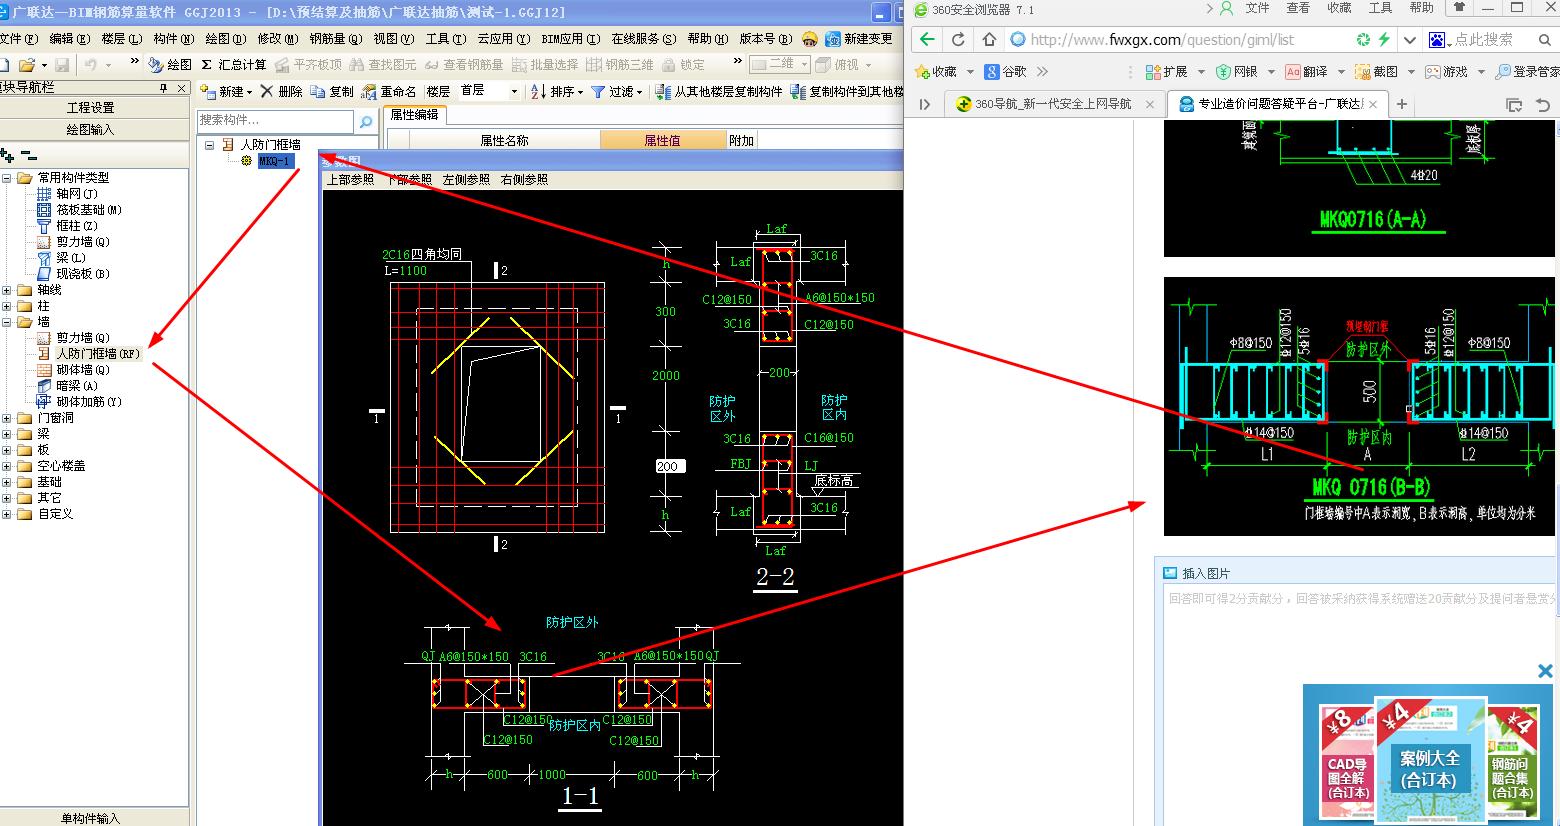Click the 搜索构件 search field
The width and height of the screenshot is (1560, 826).
click(275, 121)
